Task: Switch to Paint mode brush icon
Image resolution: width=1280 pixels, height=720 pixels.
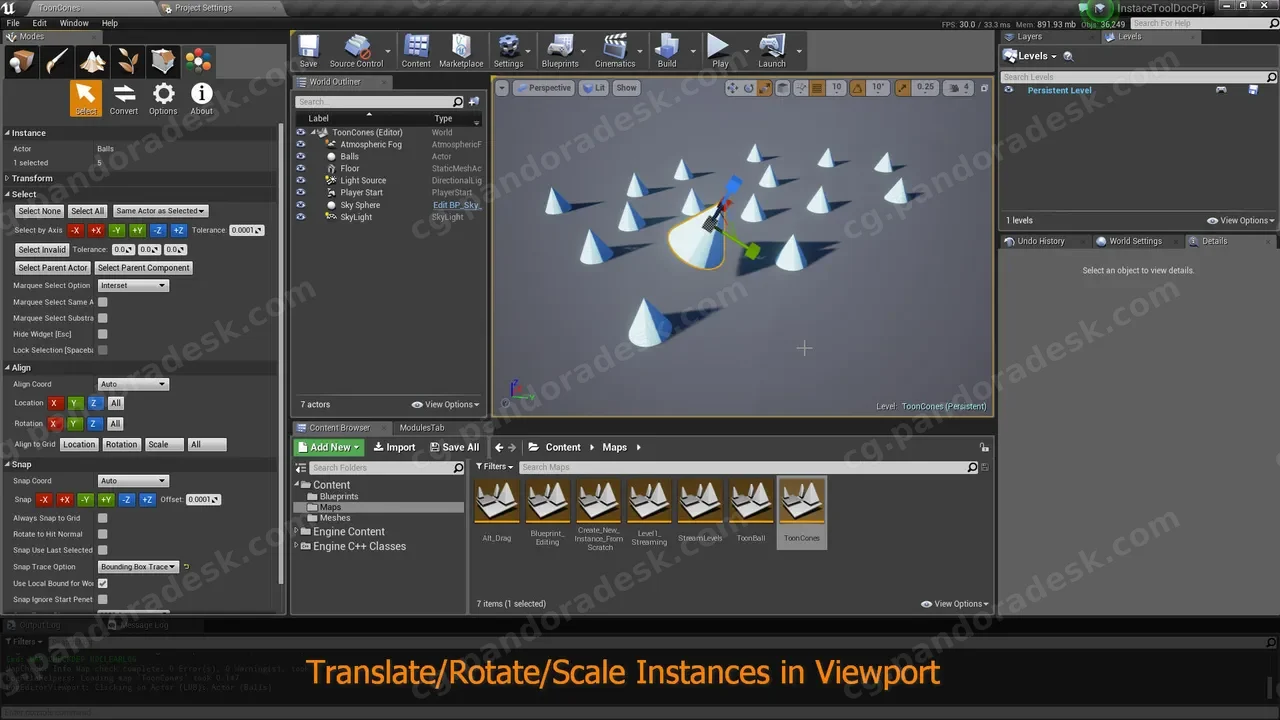Action: click(x=58, y=62)
